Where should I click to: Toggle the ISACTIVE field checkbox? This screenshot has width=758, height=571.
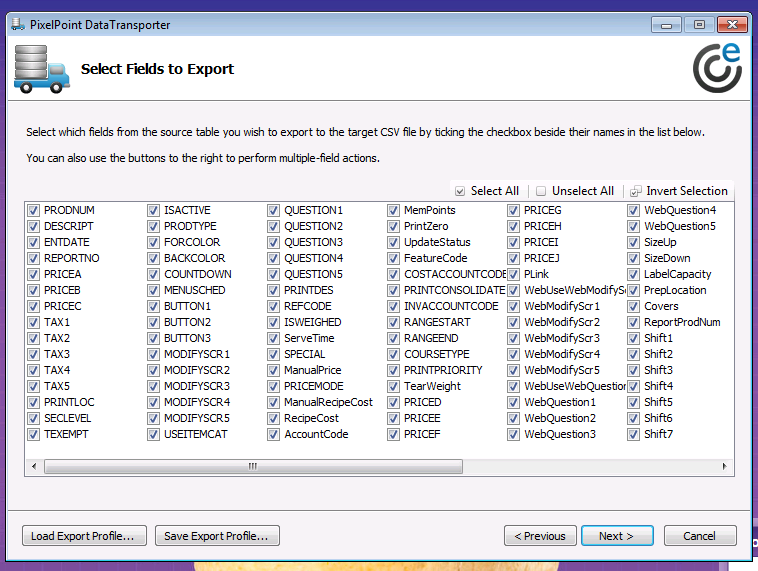[154, 211]
